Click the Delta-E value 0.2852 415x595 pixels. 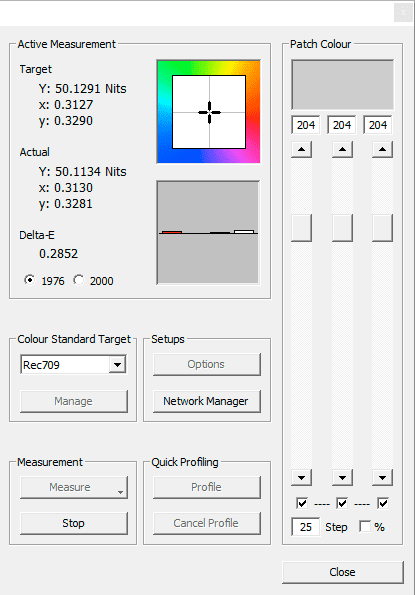coord(58,253)
